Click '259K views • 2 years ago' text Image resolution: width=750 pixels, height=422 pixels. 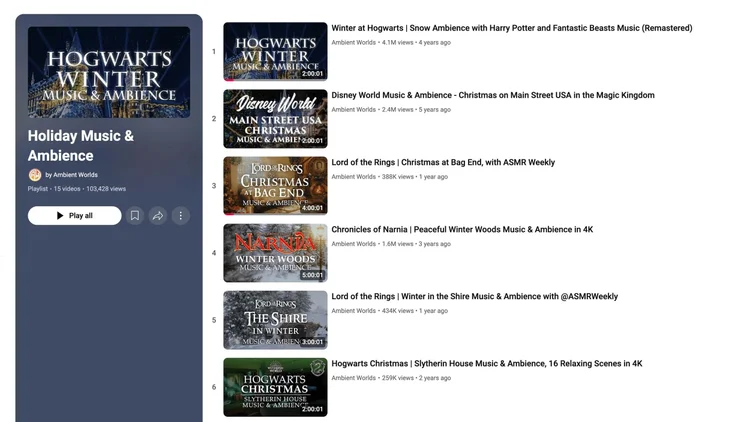(x=416, y=378)
